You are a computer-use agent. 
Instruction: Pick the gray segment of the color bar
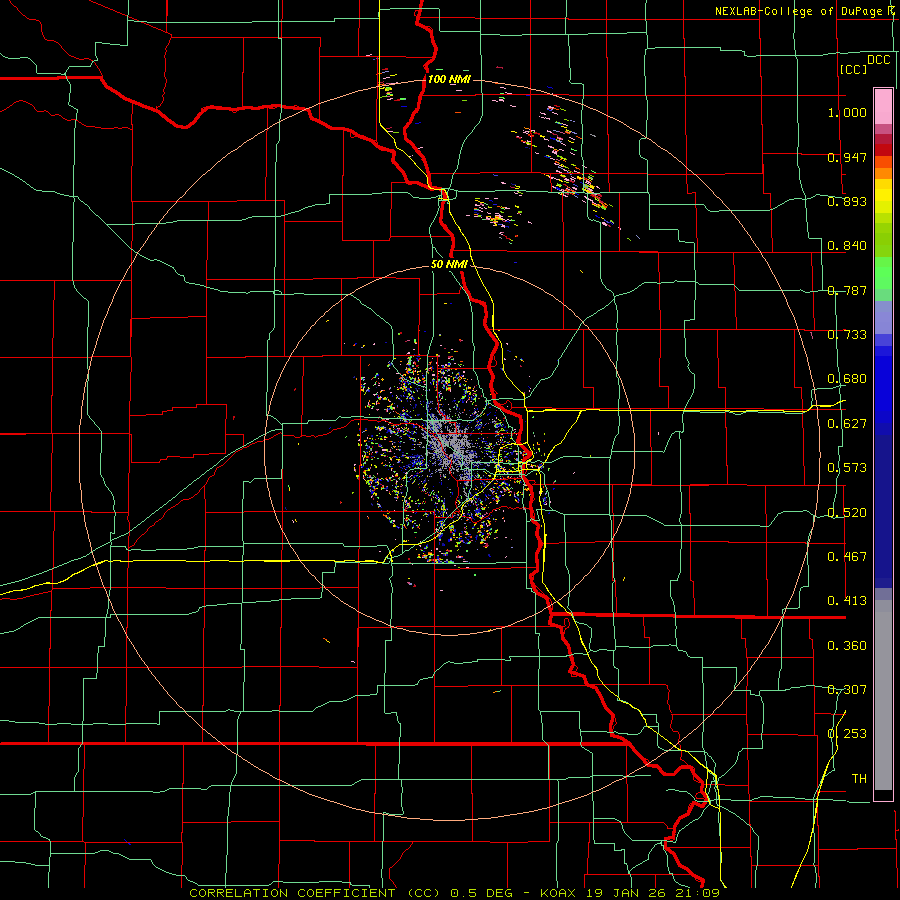click(883, 695)
